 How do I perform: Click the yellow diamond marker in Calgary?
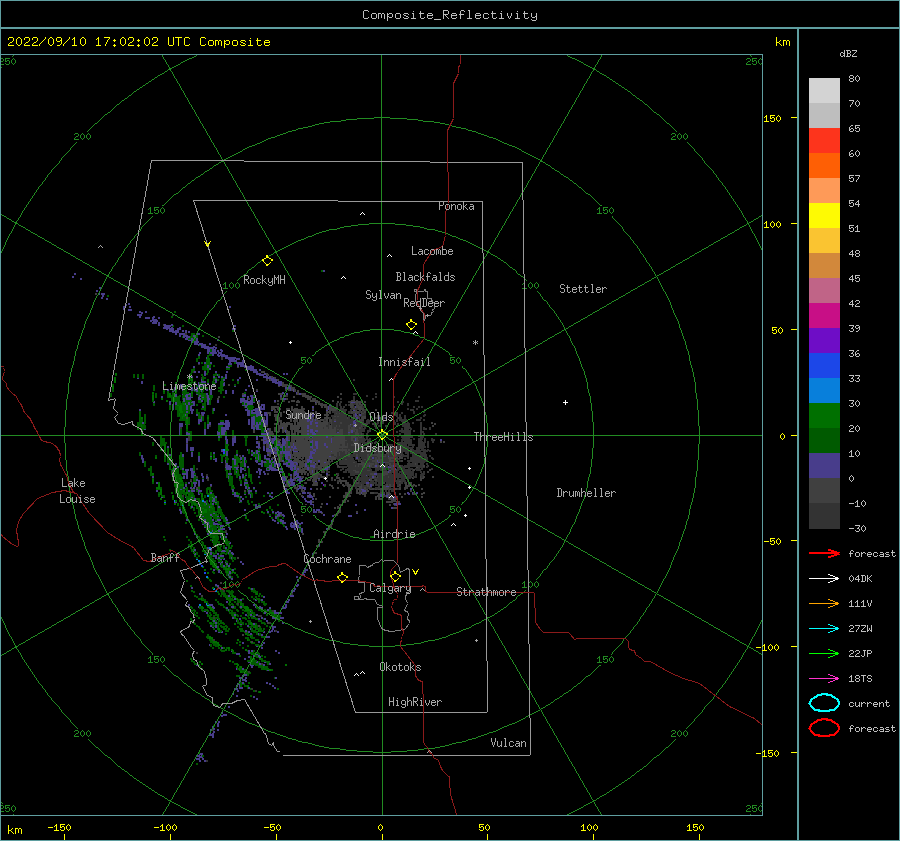click(x=395, y=576)
